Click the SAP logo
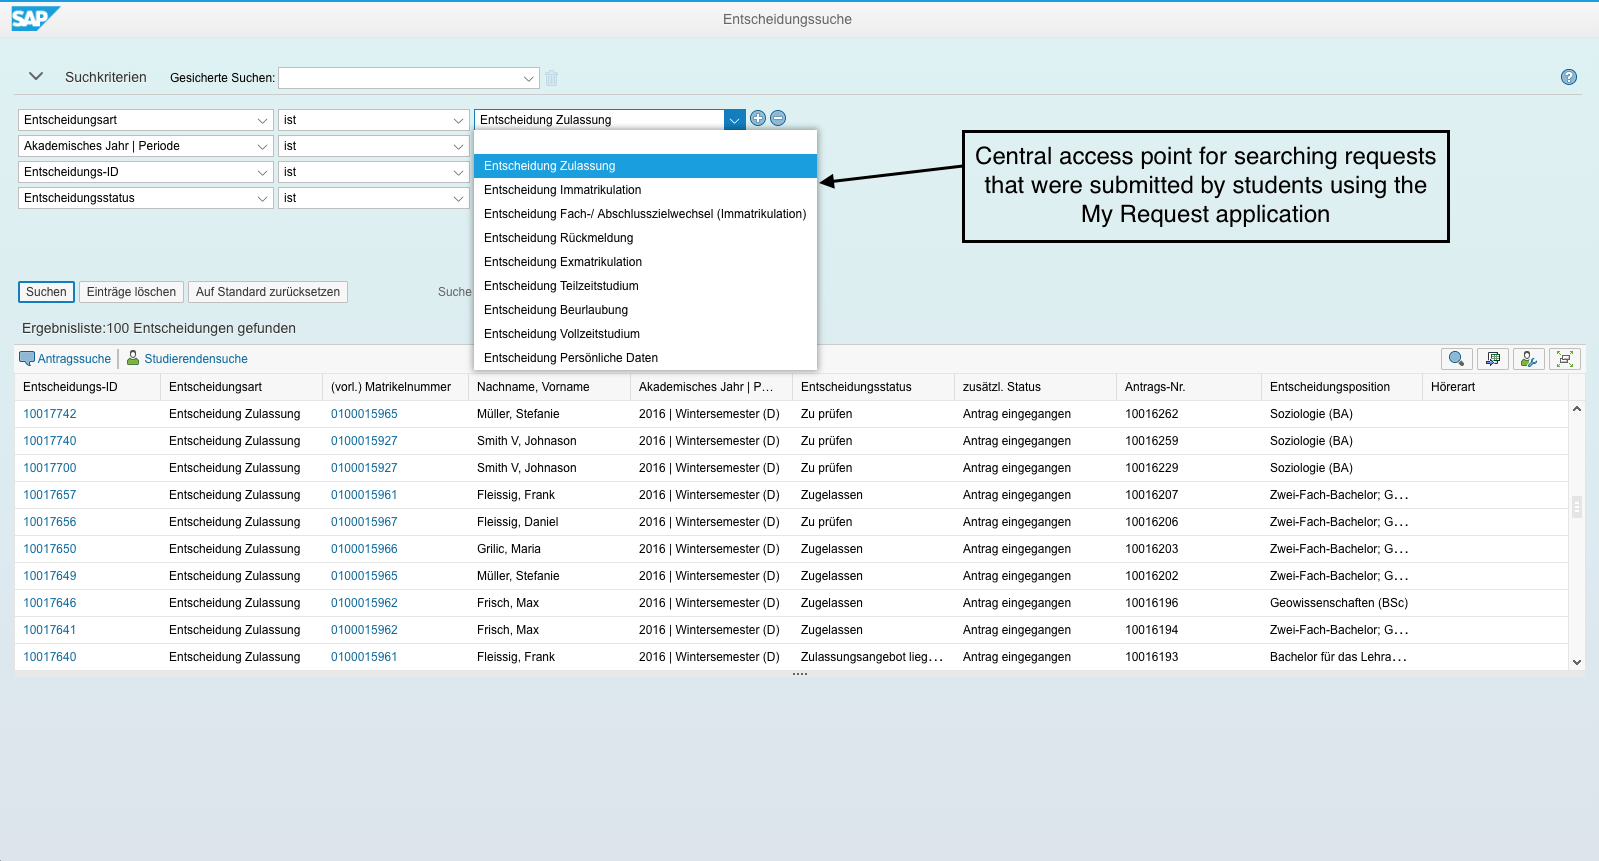This screenshot has height=861, width=1599. point(36,18)
